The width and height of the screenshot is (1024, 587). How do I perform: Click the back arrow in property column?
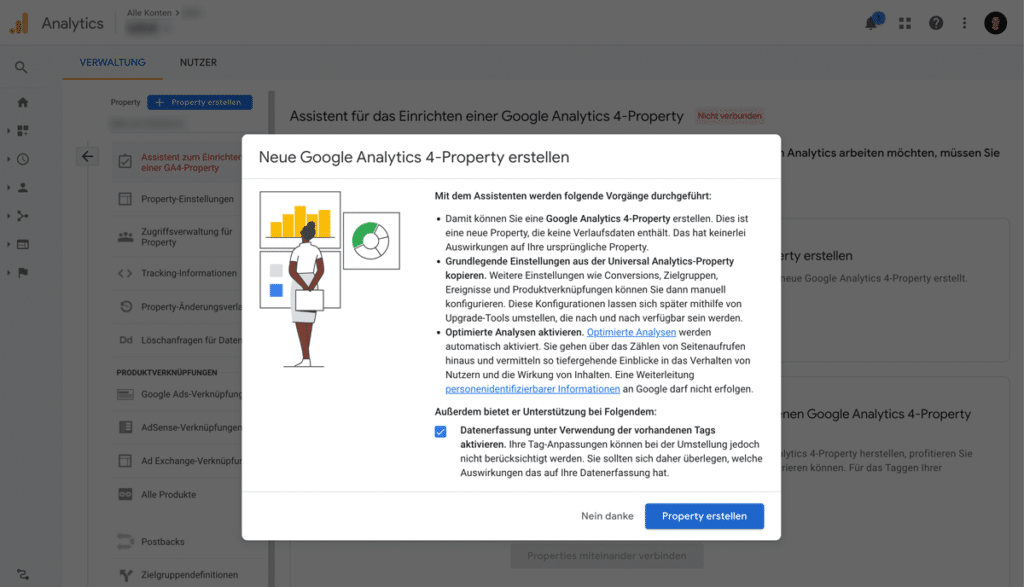click(87, 156)
